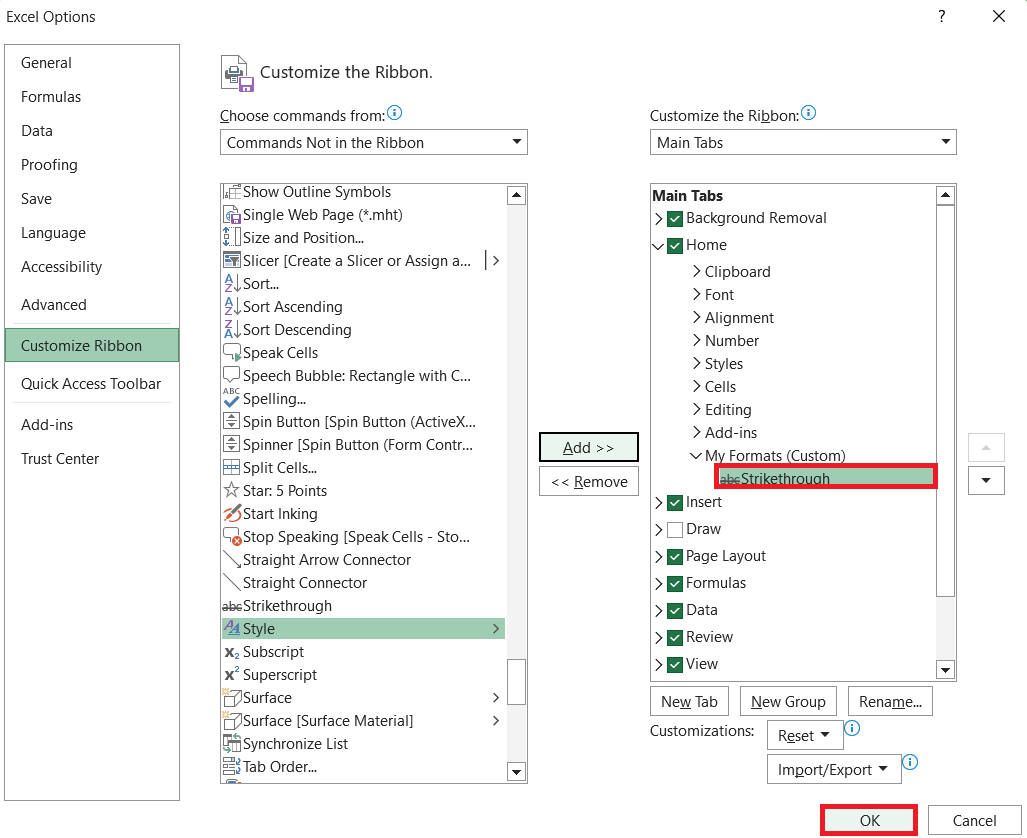The image size is (1027, 838).
Task: Select Strikethrough under My Formats (Custom)
Action: click(x=827, y=478)
